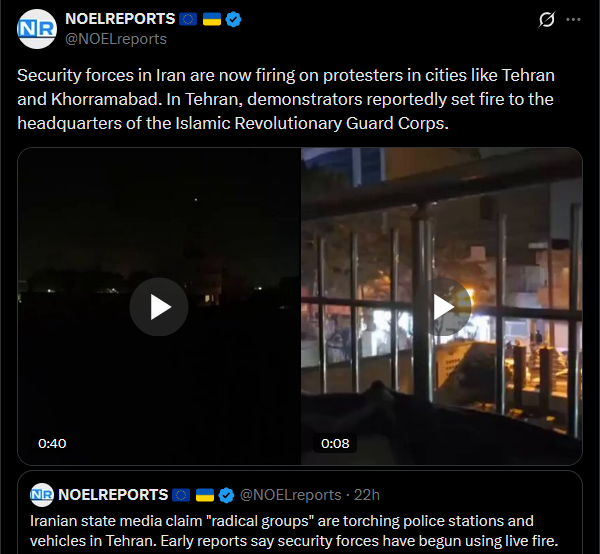Click the blue verified badge in header
This screenshot has height=554, width=600.
pos(233,19)
